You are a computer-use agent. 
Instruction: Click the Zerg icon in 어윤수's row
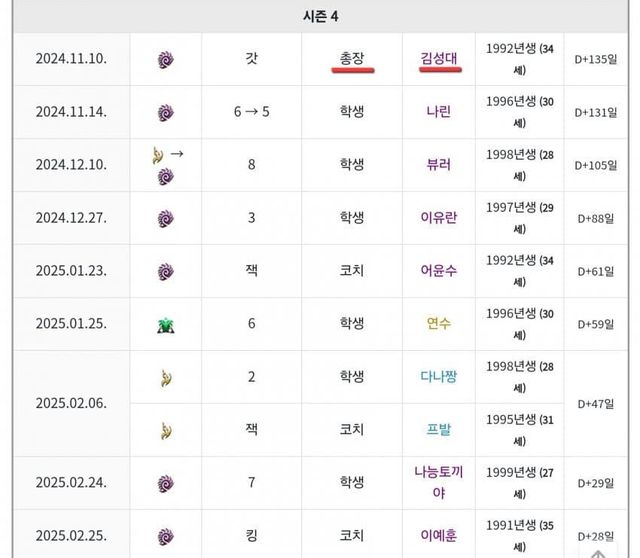tap(165, 271)
